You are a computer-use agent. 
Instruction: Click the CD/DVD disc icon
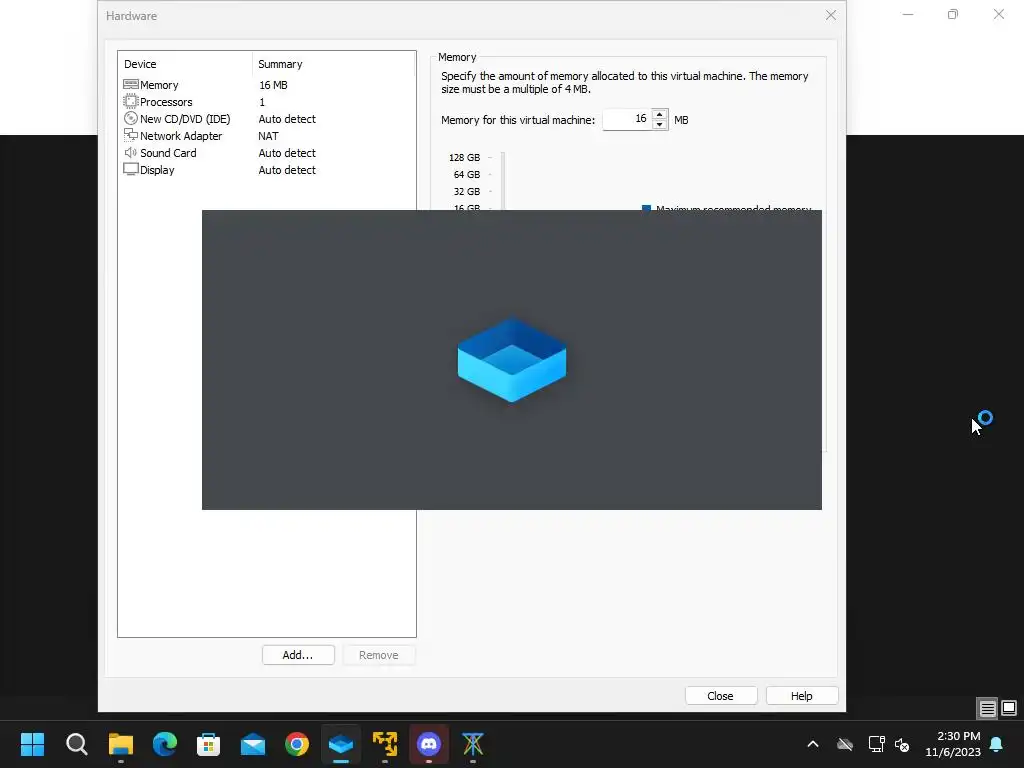point(131,118)
